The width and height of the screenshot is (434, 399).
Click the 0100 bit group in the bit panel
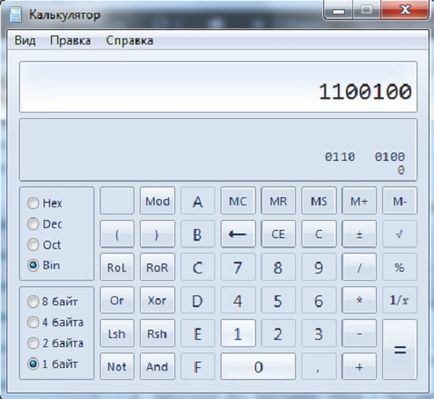[x=390, y=156]
